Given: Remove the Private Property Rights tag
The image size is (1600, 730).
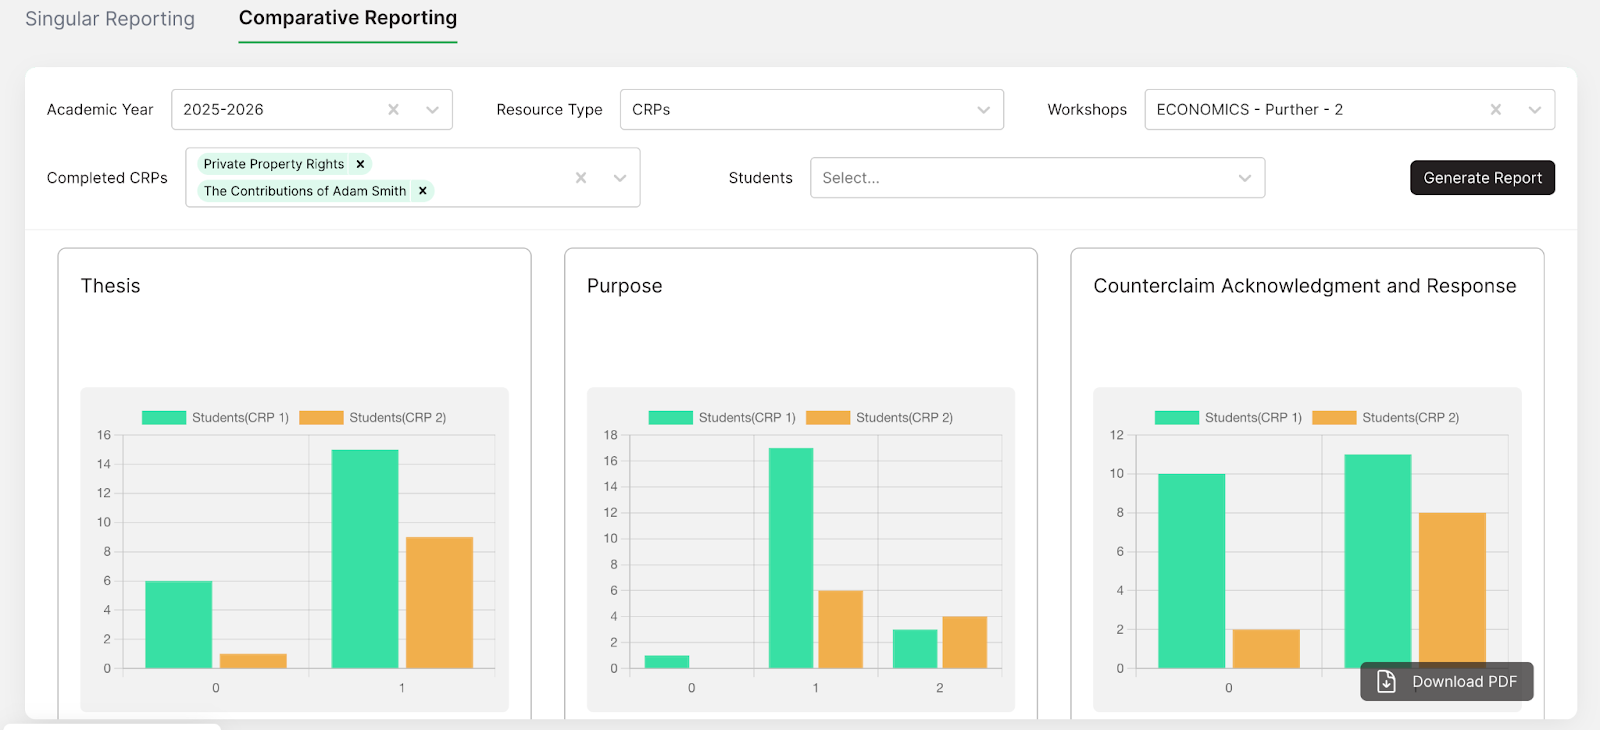Looking at the screenshot, I should tap(360, 164).
